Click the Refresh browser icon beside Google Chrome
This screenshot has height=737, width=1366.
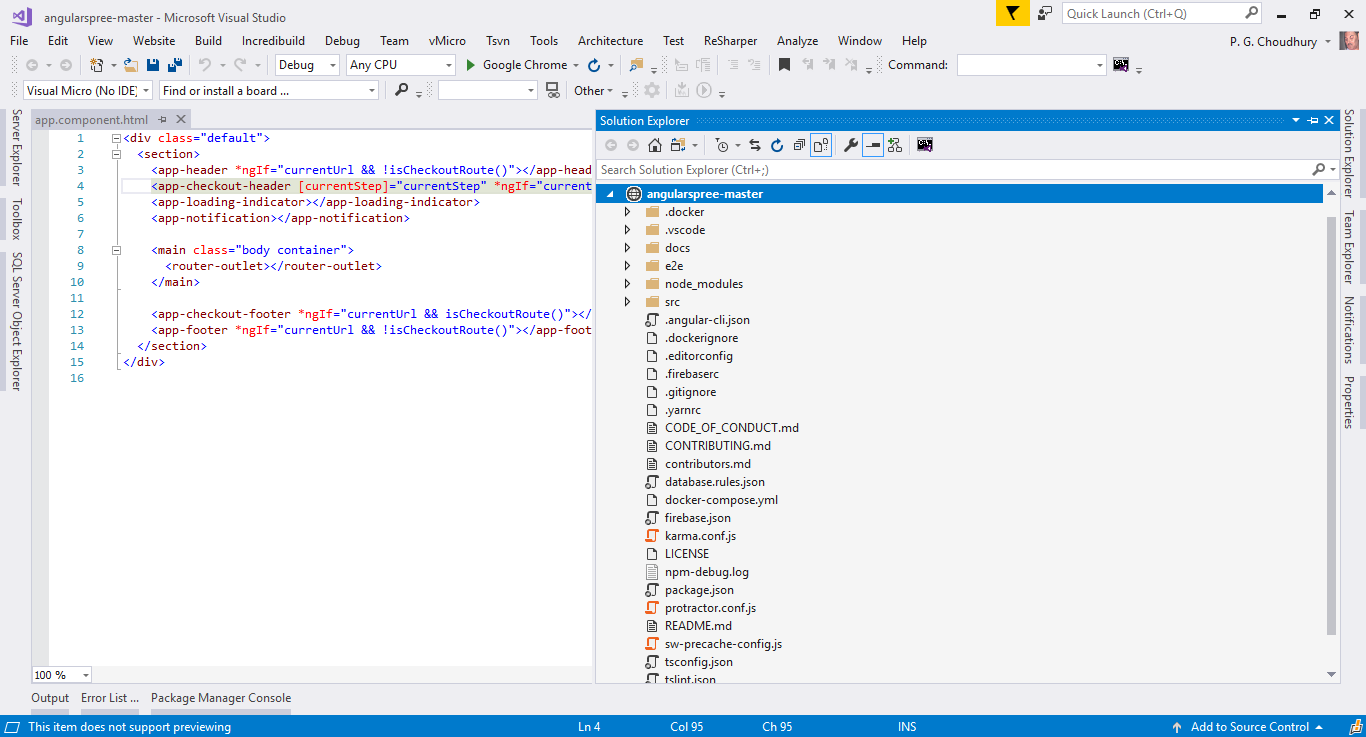point(594,65)
